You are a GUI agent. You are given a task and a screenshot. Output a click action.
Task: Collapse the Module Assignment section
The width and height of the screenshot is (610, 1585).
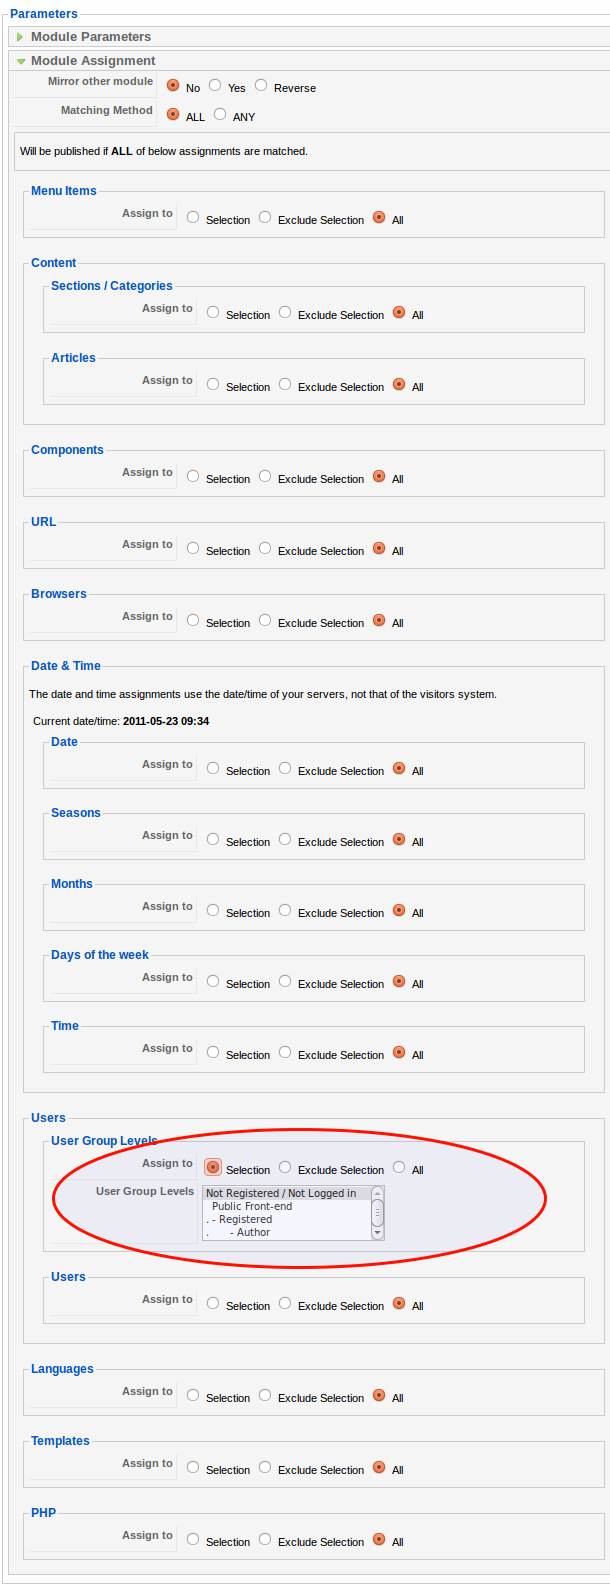click(x=21, y=60)
